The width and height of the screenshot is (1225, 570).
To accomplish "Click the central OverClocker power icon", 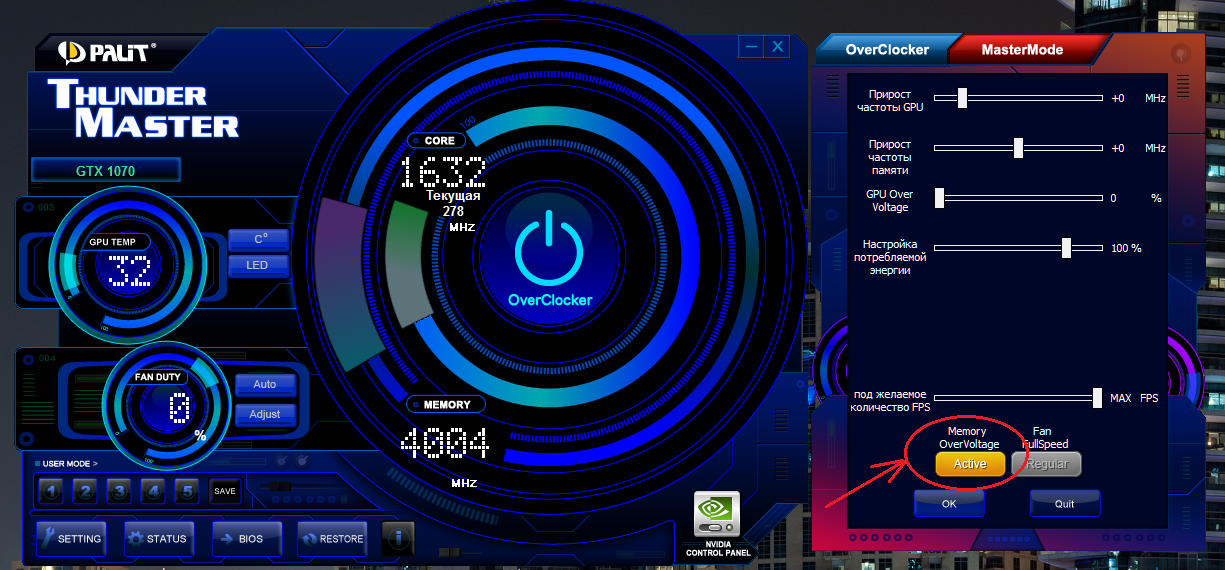I will click(x=548, y=249).
